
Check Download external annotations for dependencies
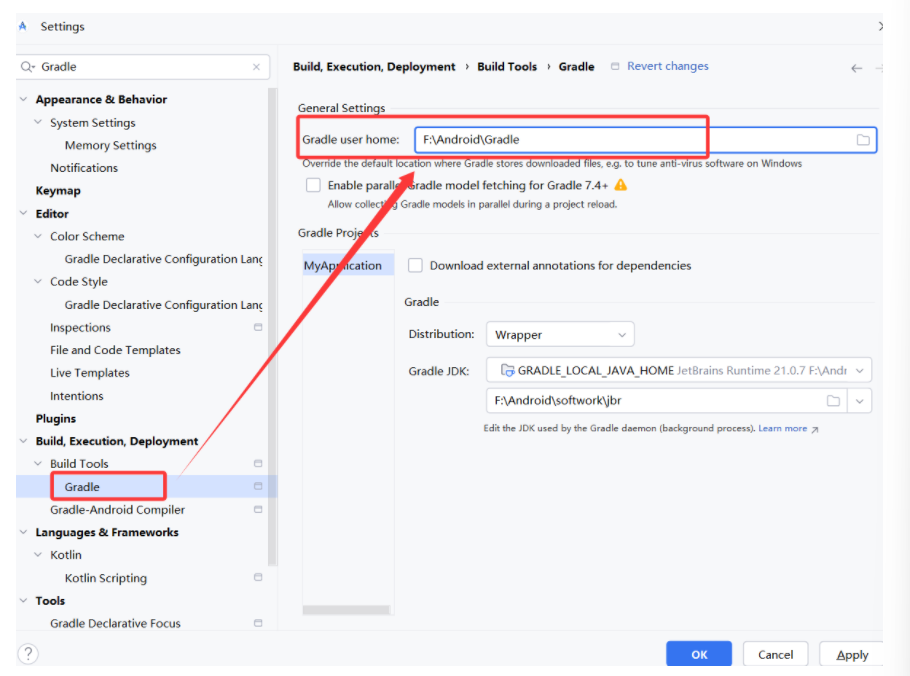point(415,266)
